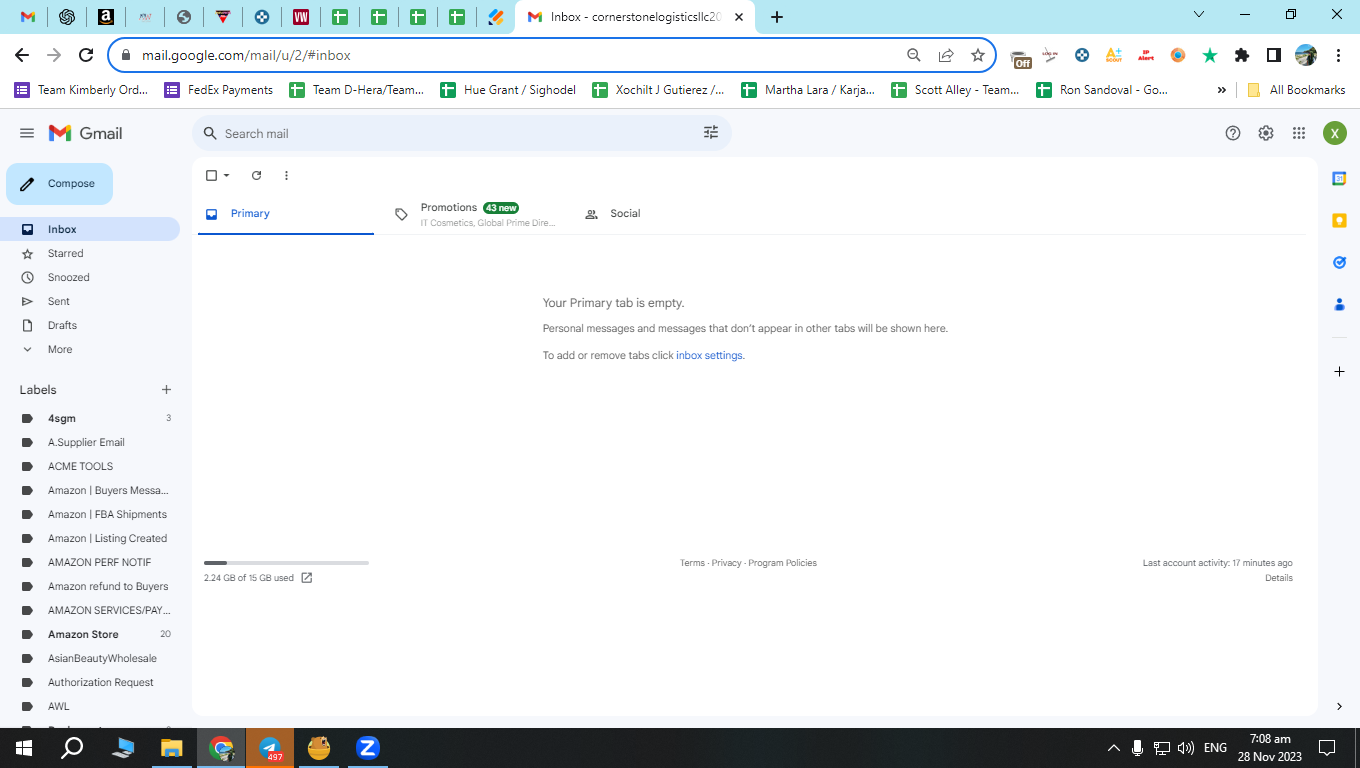Open the Google apps grid icon
1360x768 pixels.
1299,133
